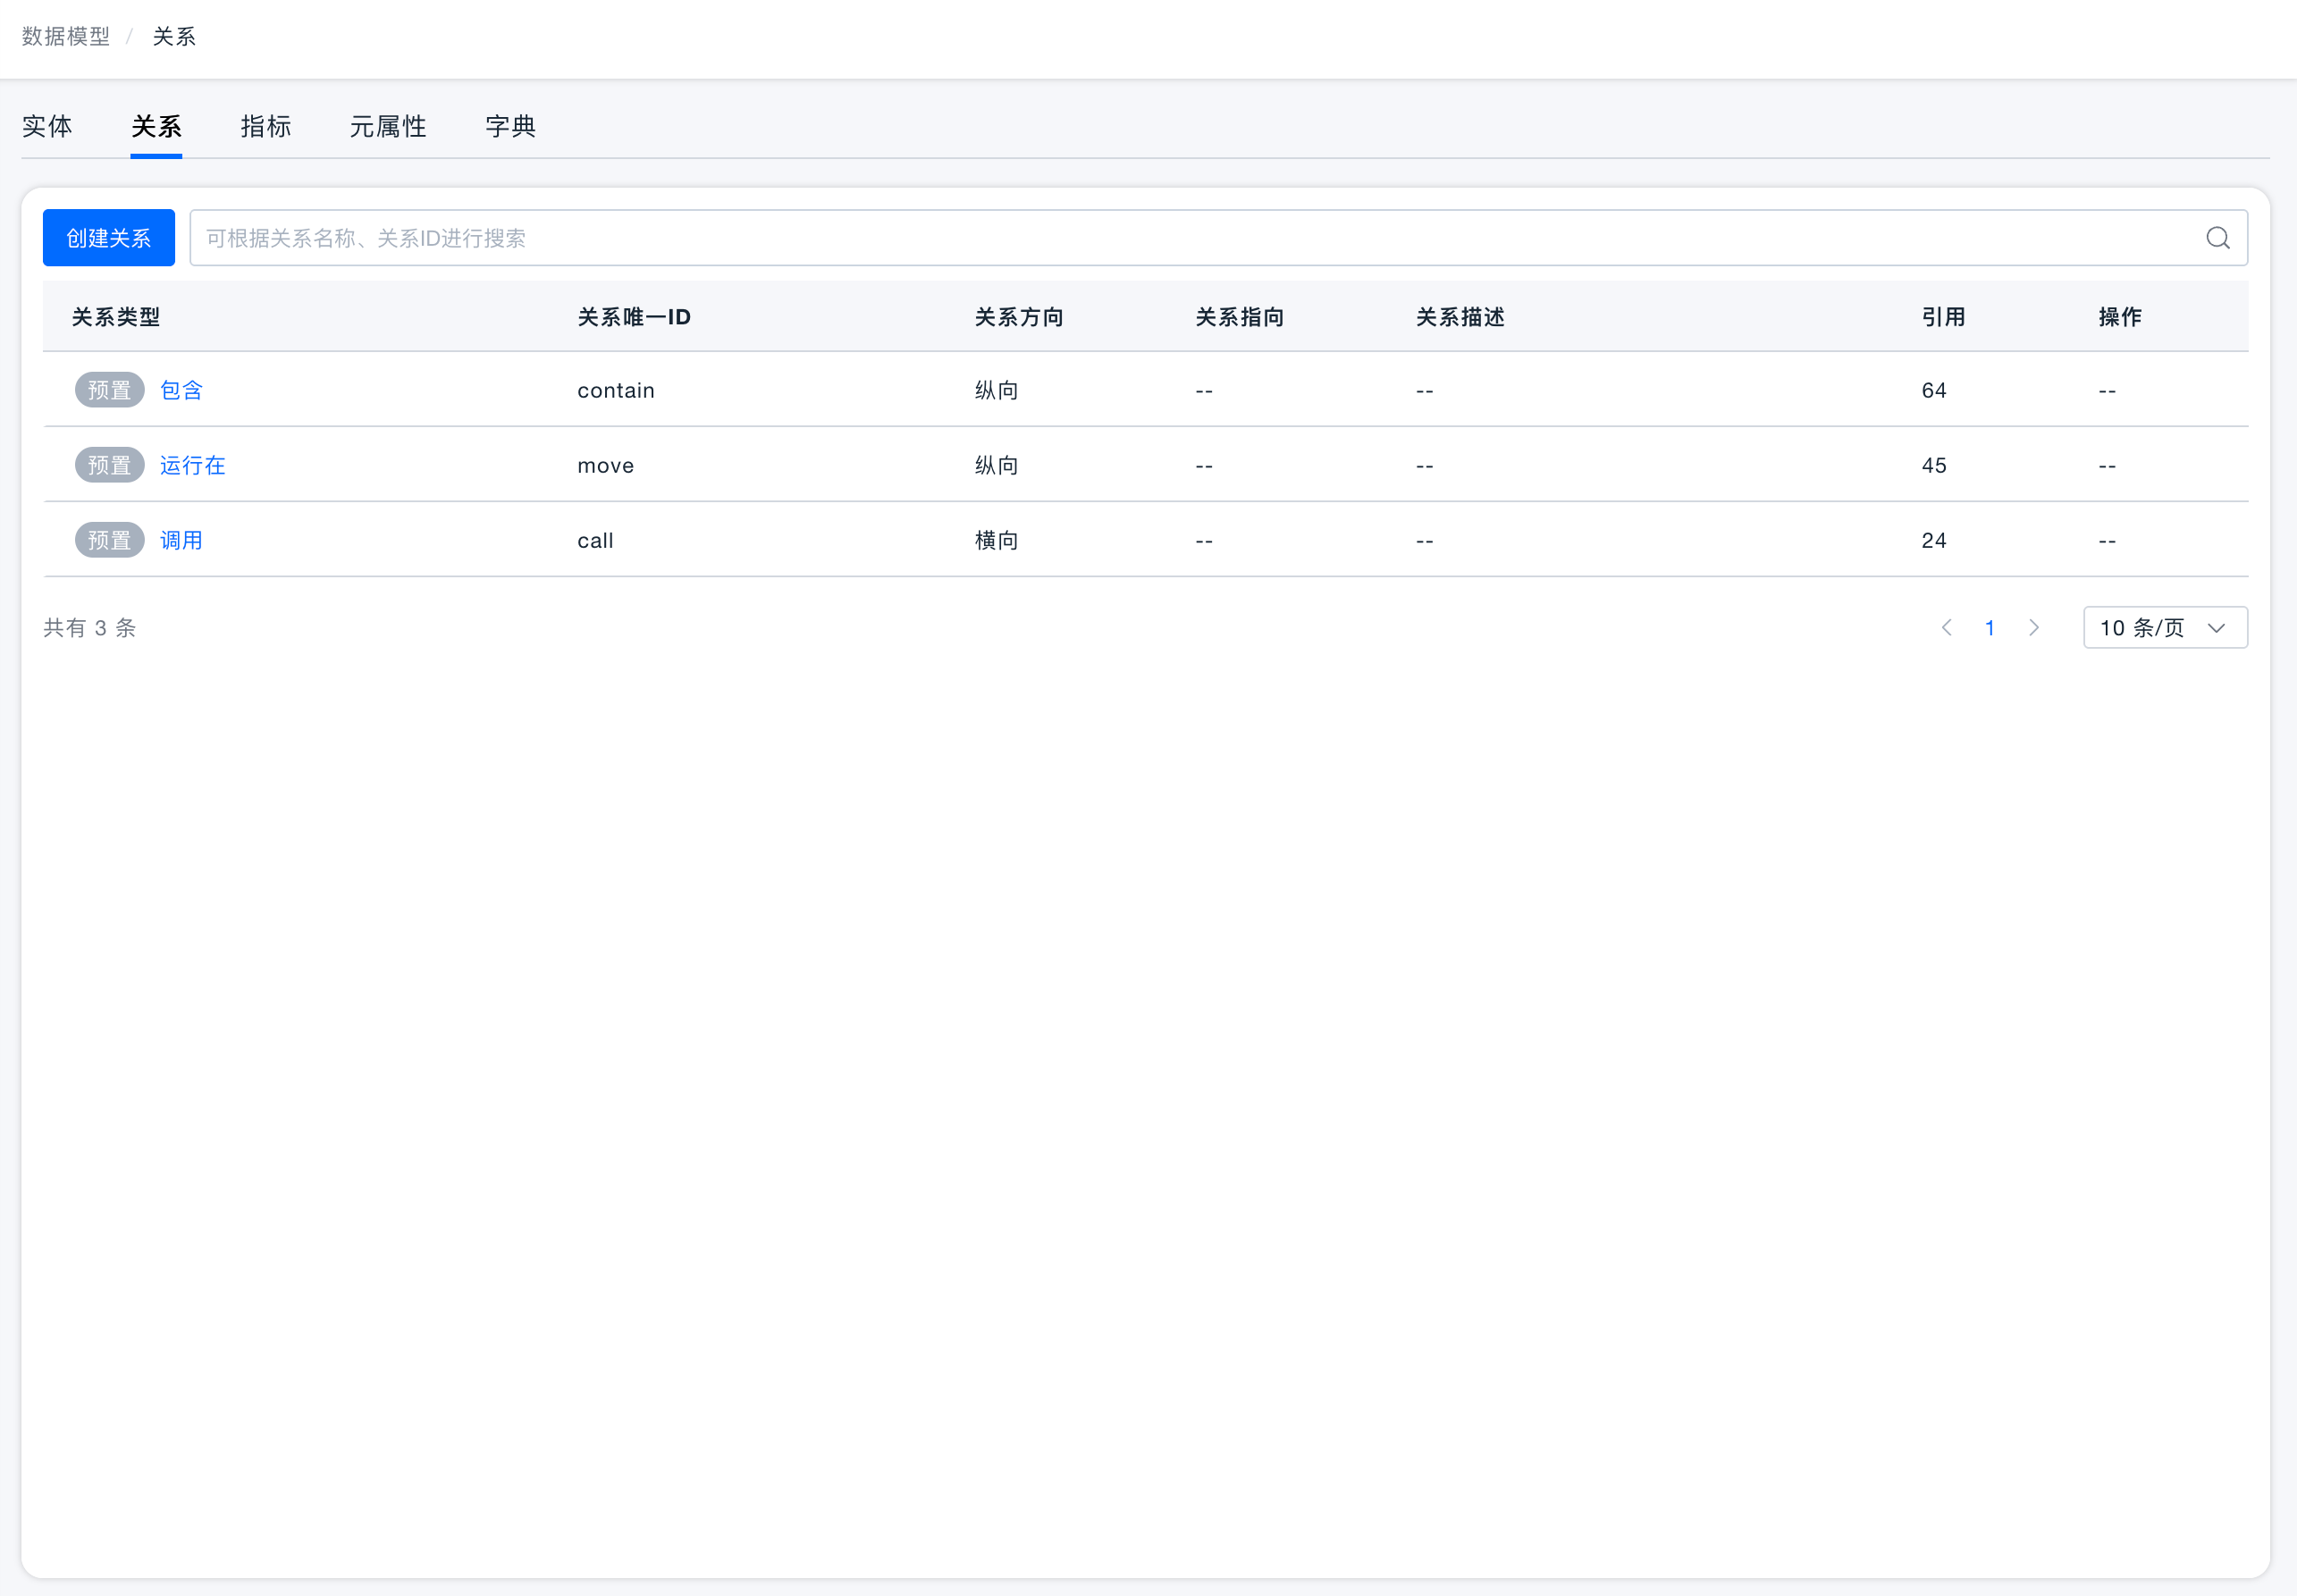The image size is (2297, 1596).
Task: Click the 关系唯一ID column header
Action: click(x=634, y=317)
